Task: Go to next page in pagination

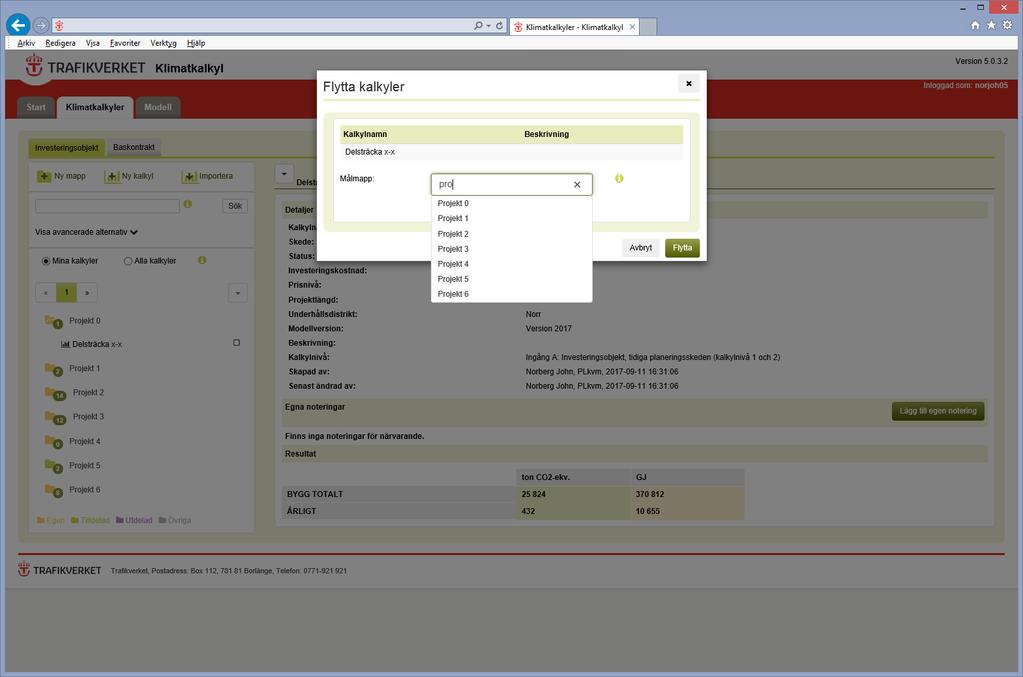Action: pyautogui.click(x=87, y=293)
